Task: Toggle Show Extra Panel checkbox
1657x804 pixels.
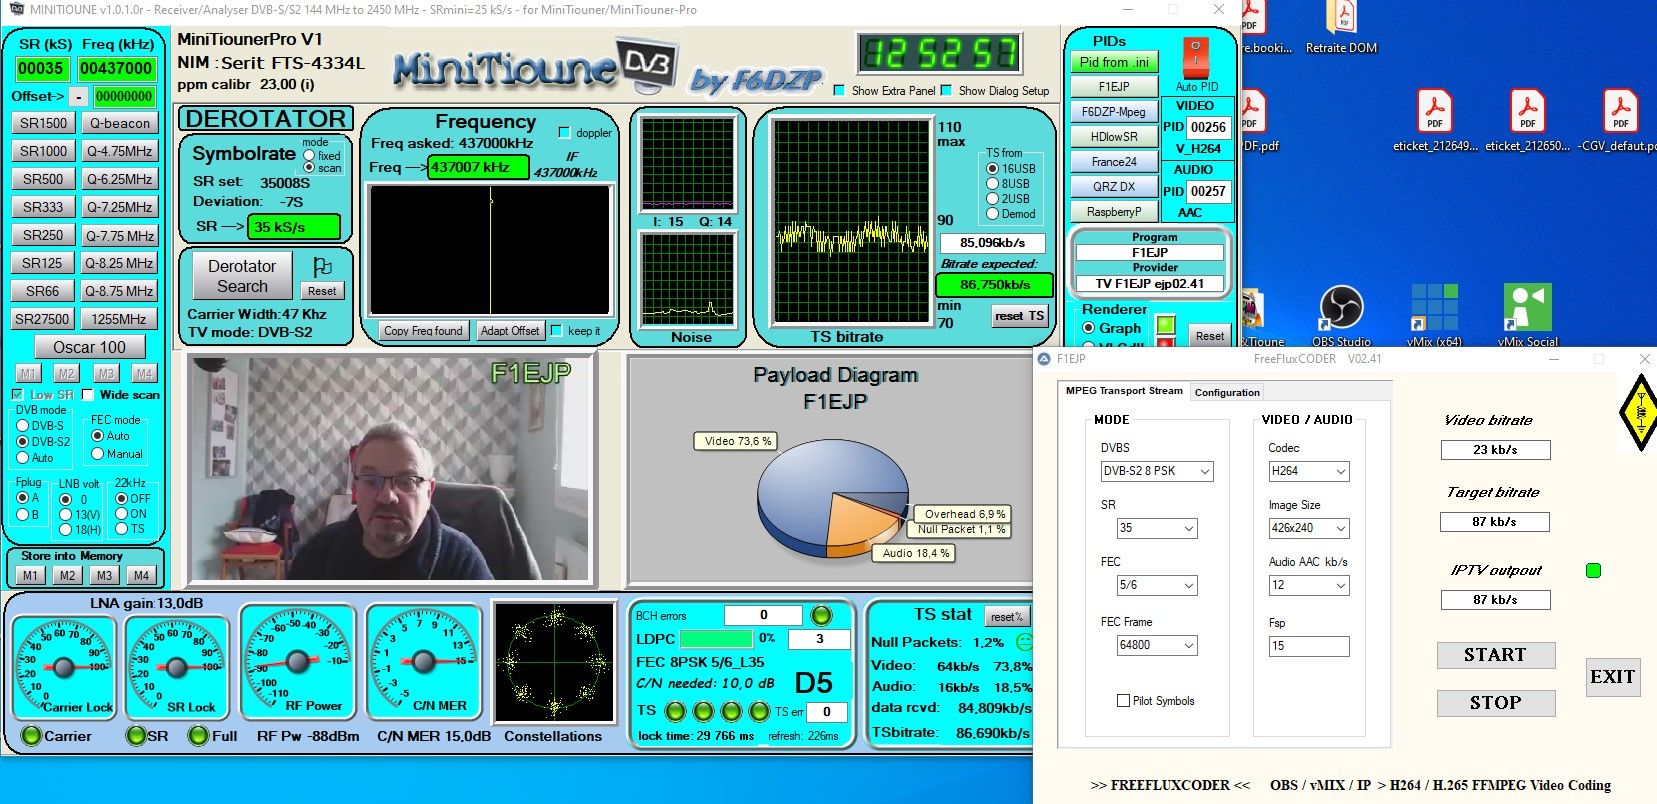Action: coord(839,90)
